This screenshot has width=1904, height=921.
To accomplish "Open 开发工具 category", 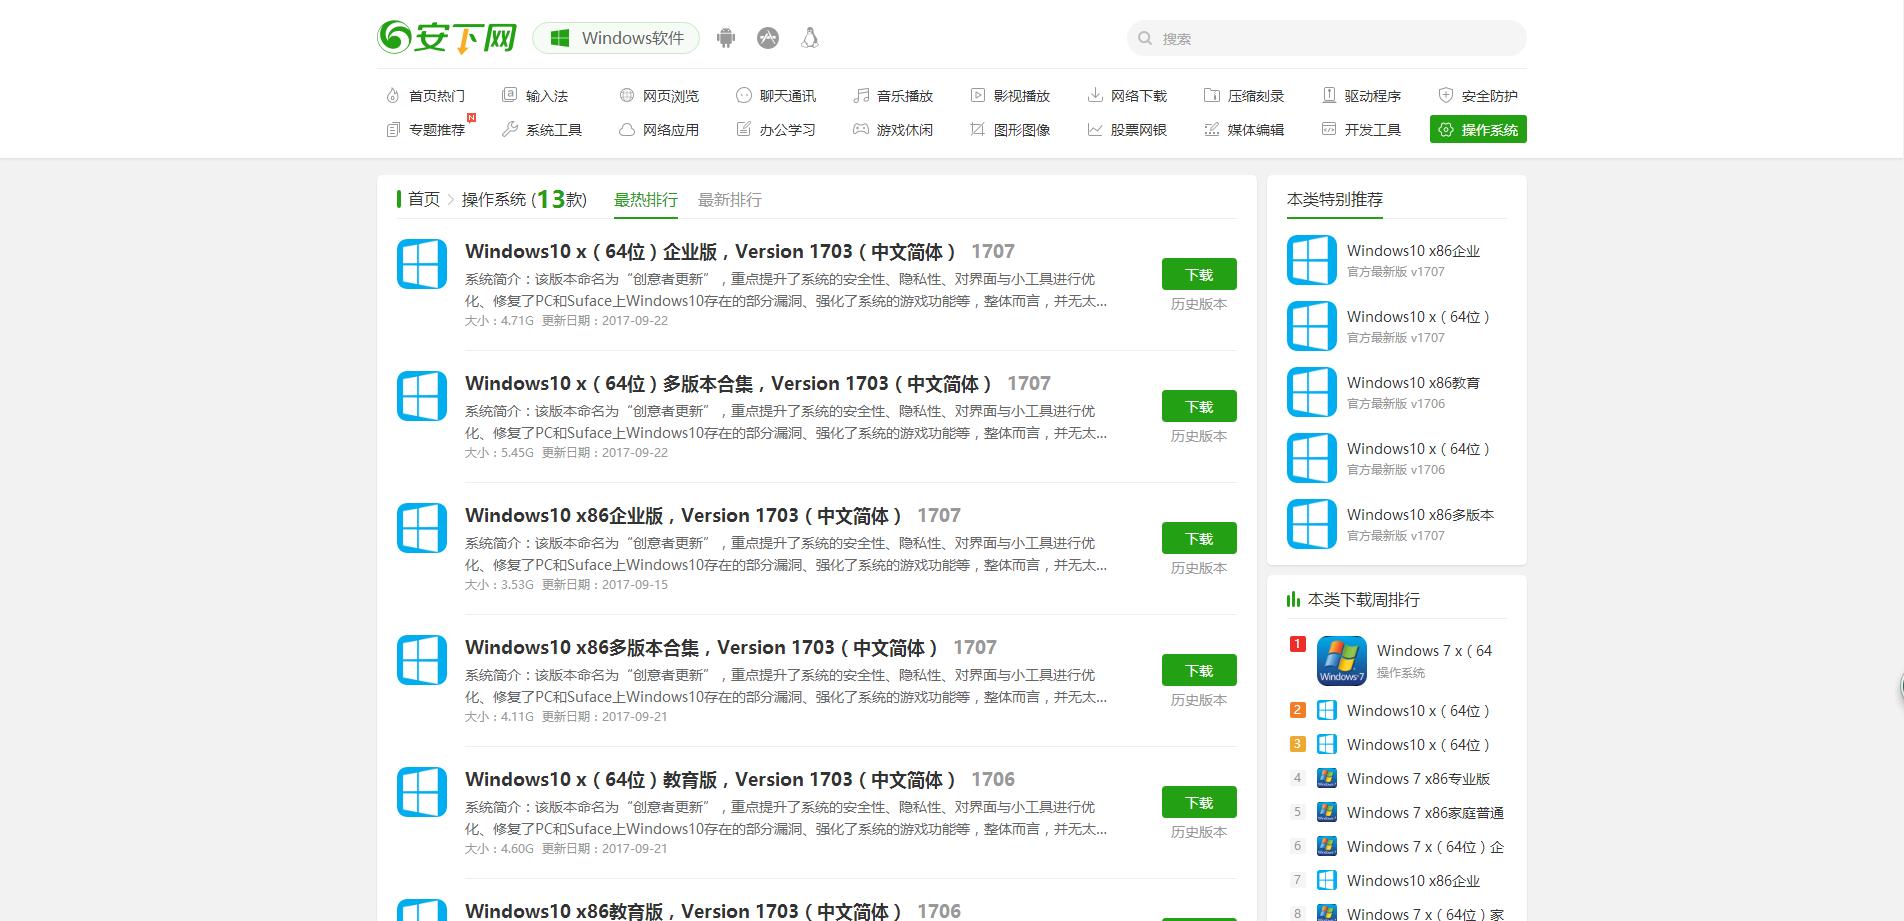I will (x=1361, y=130).
